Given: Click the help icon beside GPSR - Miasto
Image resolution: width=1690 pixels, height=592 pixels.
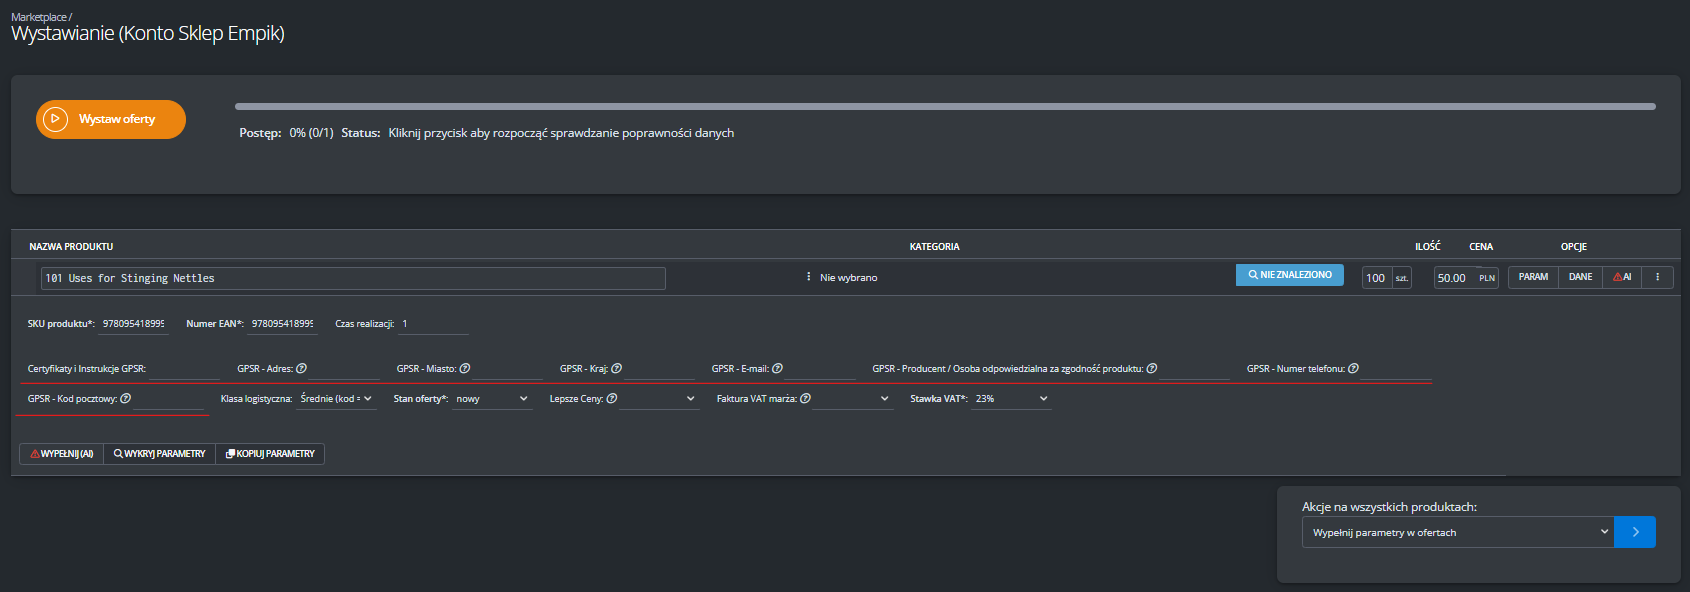Looking at the screenshot, I should [465, 369].
